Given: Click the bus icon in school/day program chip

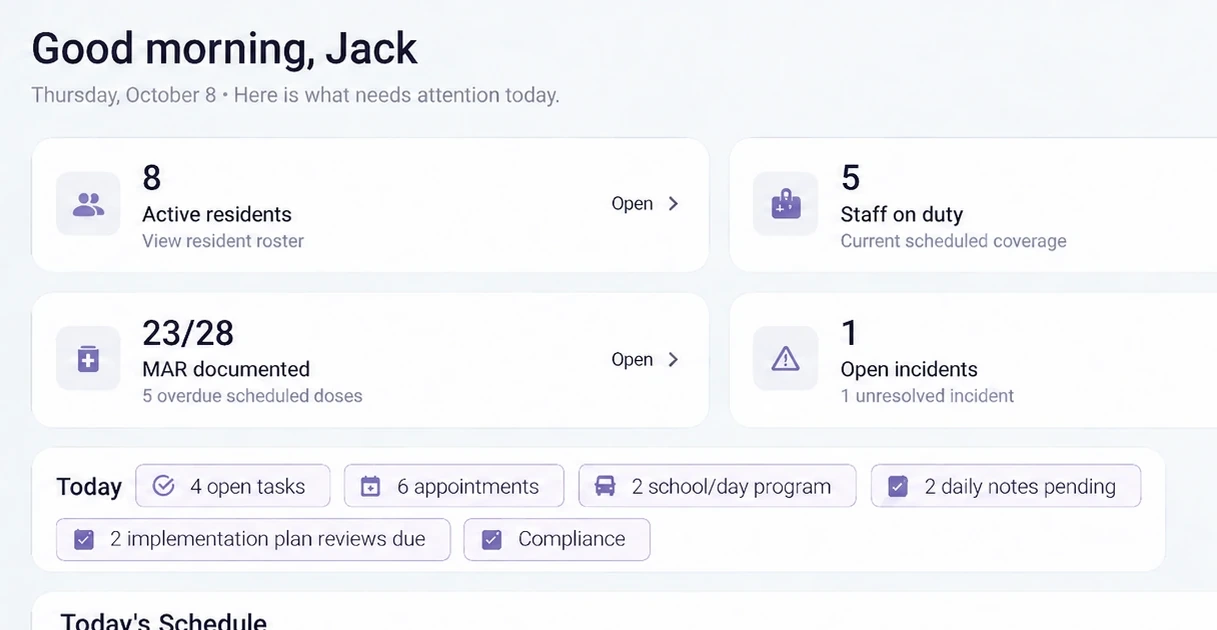Looking at the screenshot, I should click(x=605, y=487).
